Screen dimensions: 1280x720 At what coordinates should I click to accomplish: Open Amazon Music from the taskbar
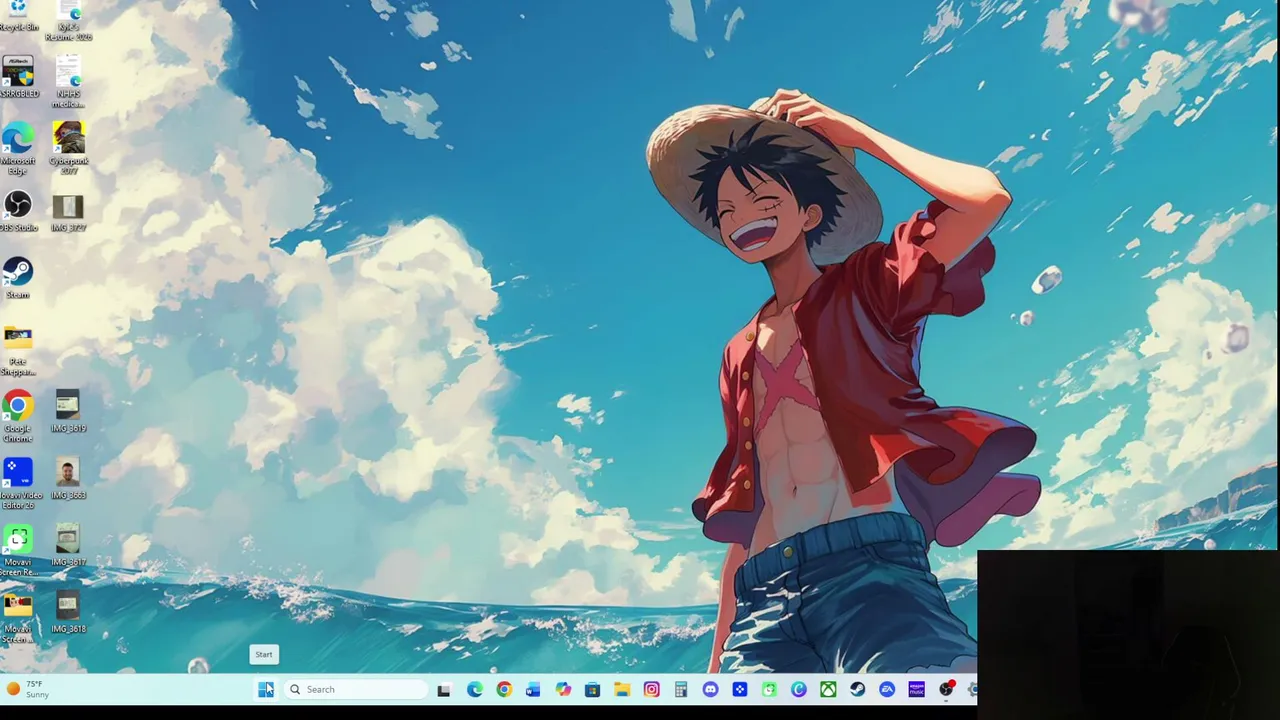pyautogui.click(x=917, y=689)
